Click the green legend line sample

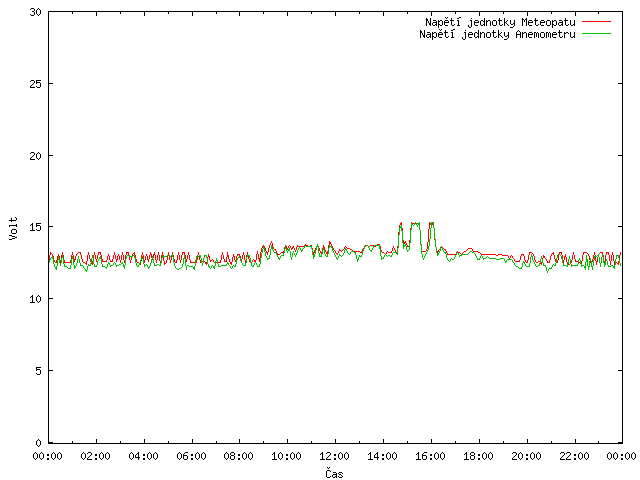596,33
